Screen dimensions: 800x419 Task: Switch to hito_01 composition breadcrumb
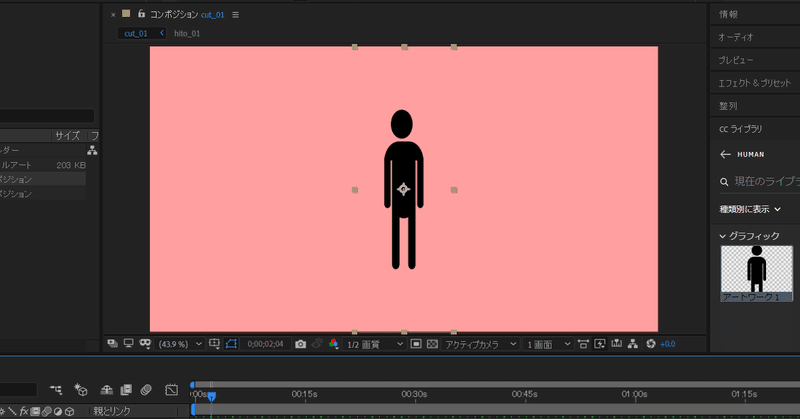point(187,34)
